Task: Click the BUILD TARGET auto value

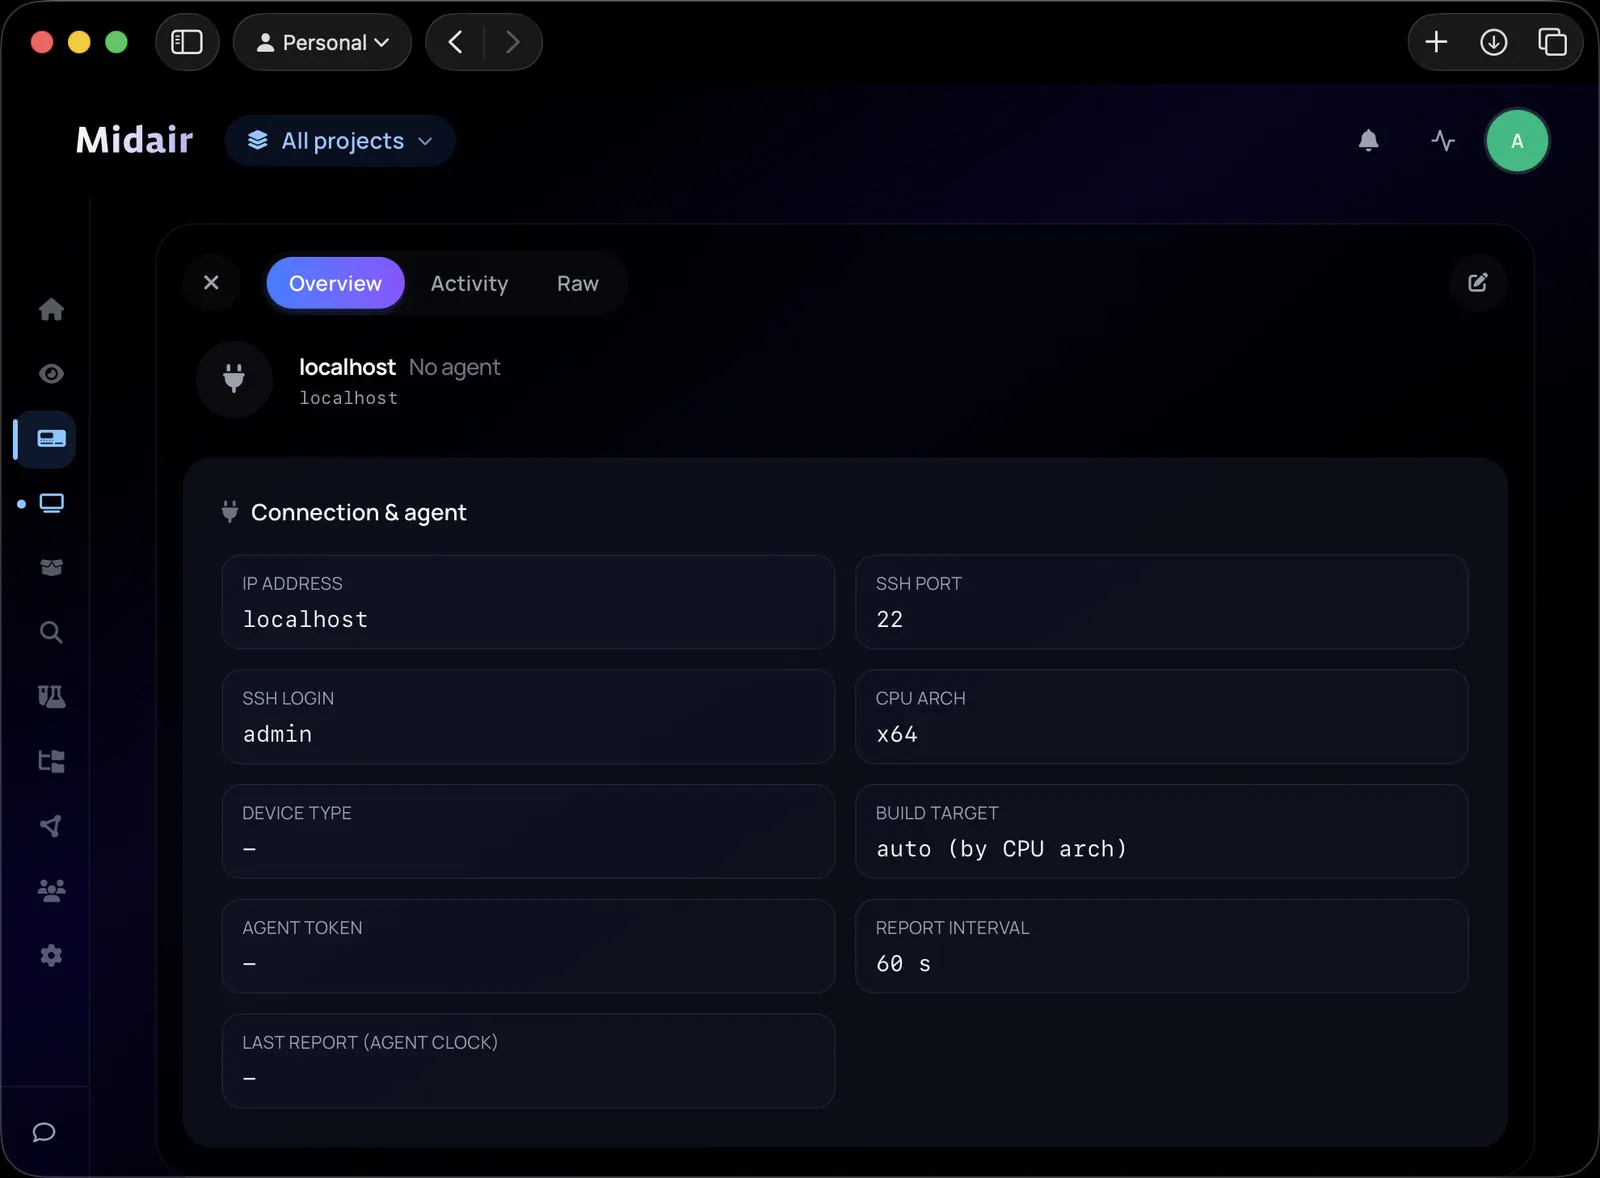Action: pos(1002,849)
